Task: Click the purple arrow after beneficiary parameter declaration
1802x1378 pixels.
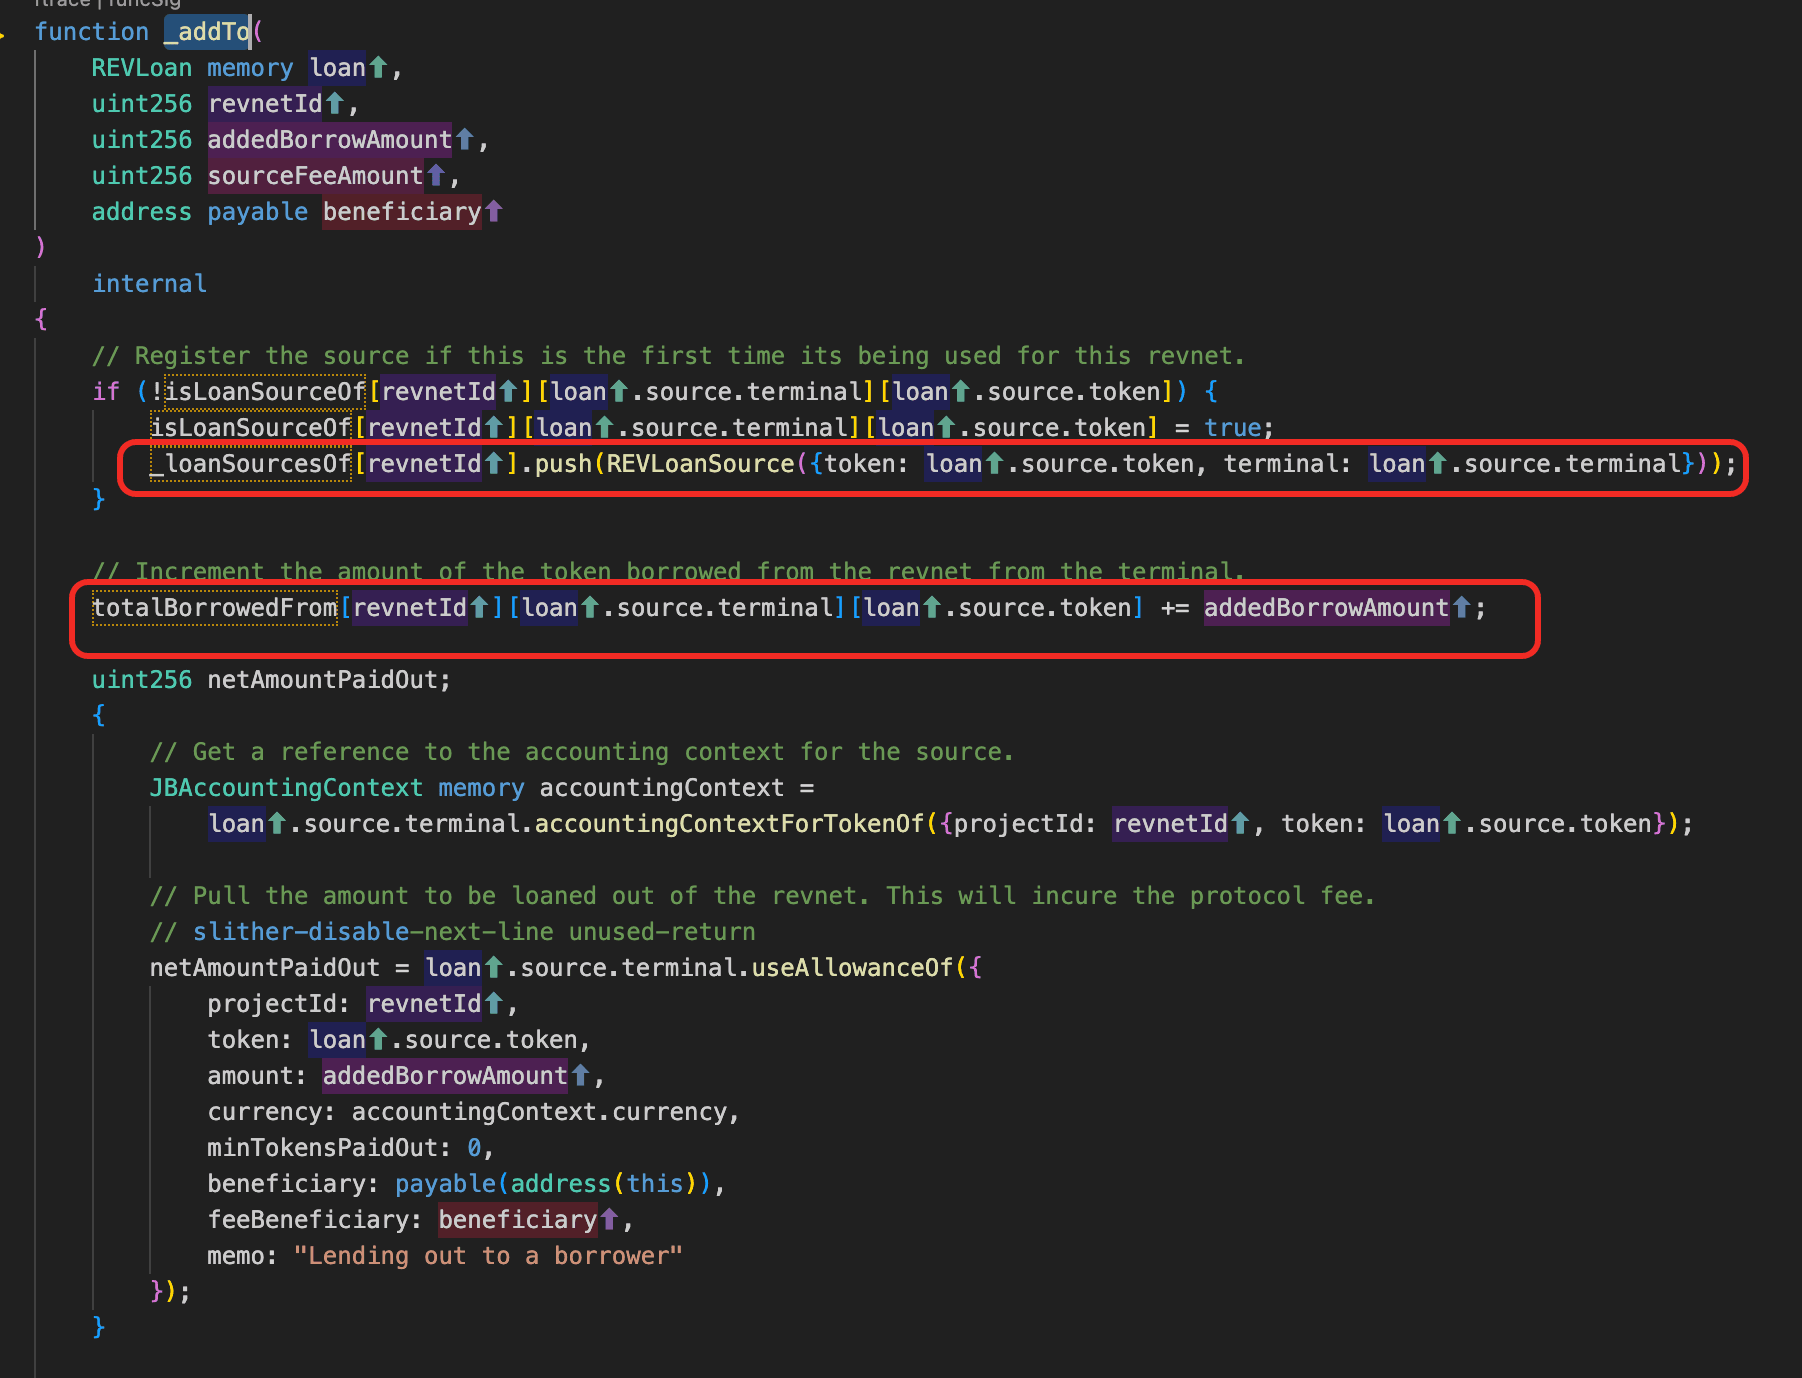Action: coord(493,212)
